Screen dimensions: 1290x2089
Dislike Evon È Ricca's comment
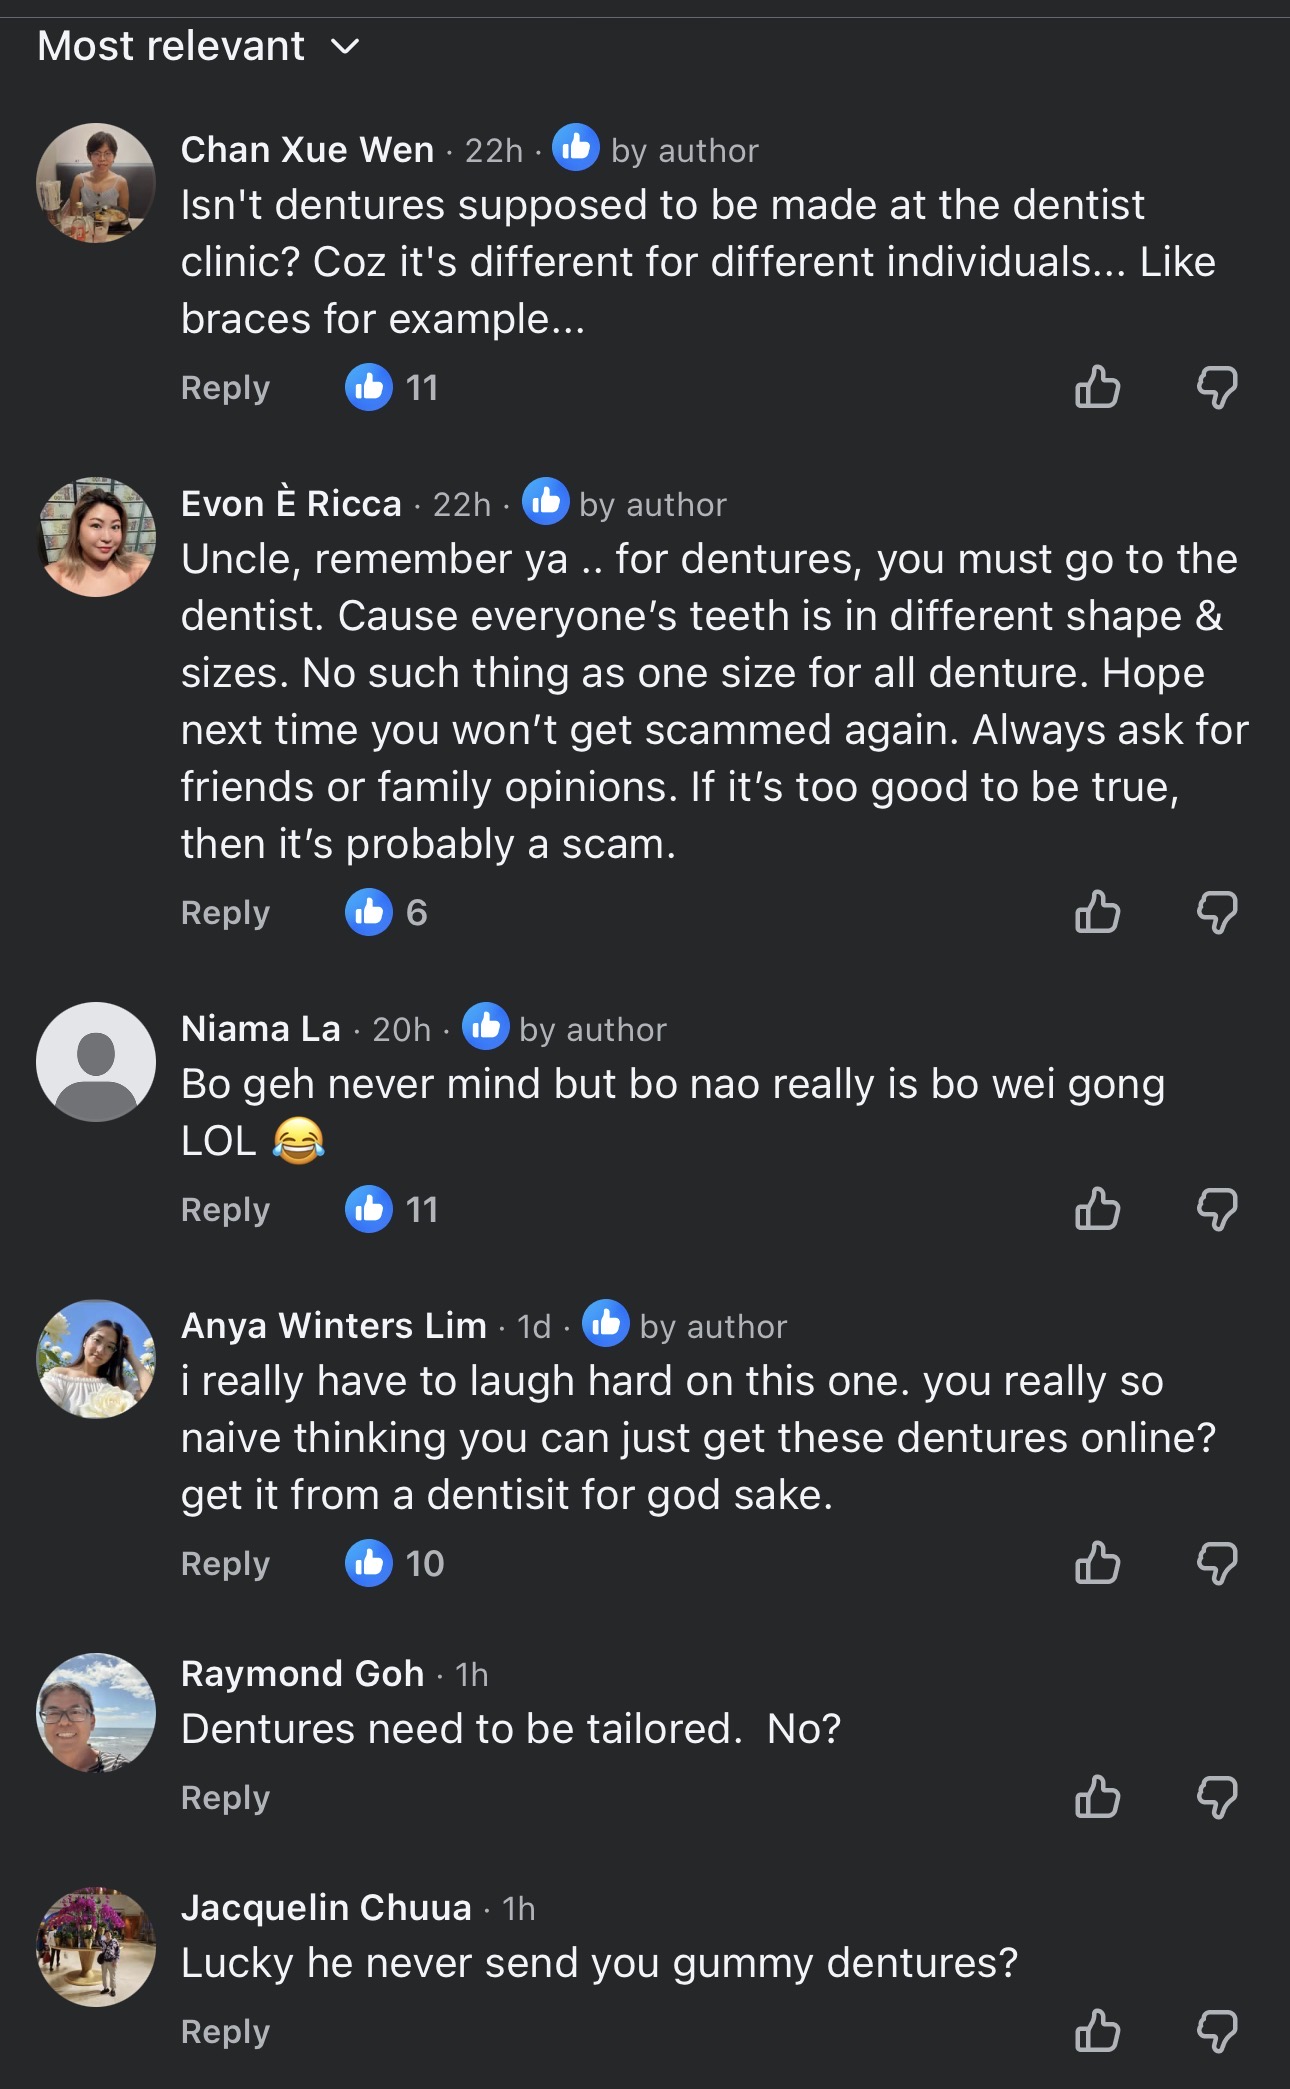[x=1217, y=912]
